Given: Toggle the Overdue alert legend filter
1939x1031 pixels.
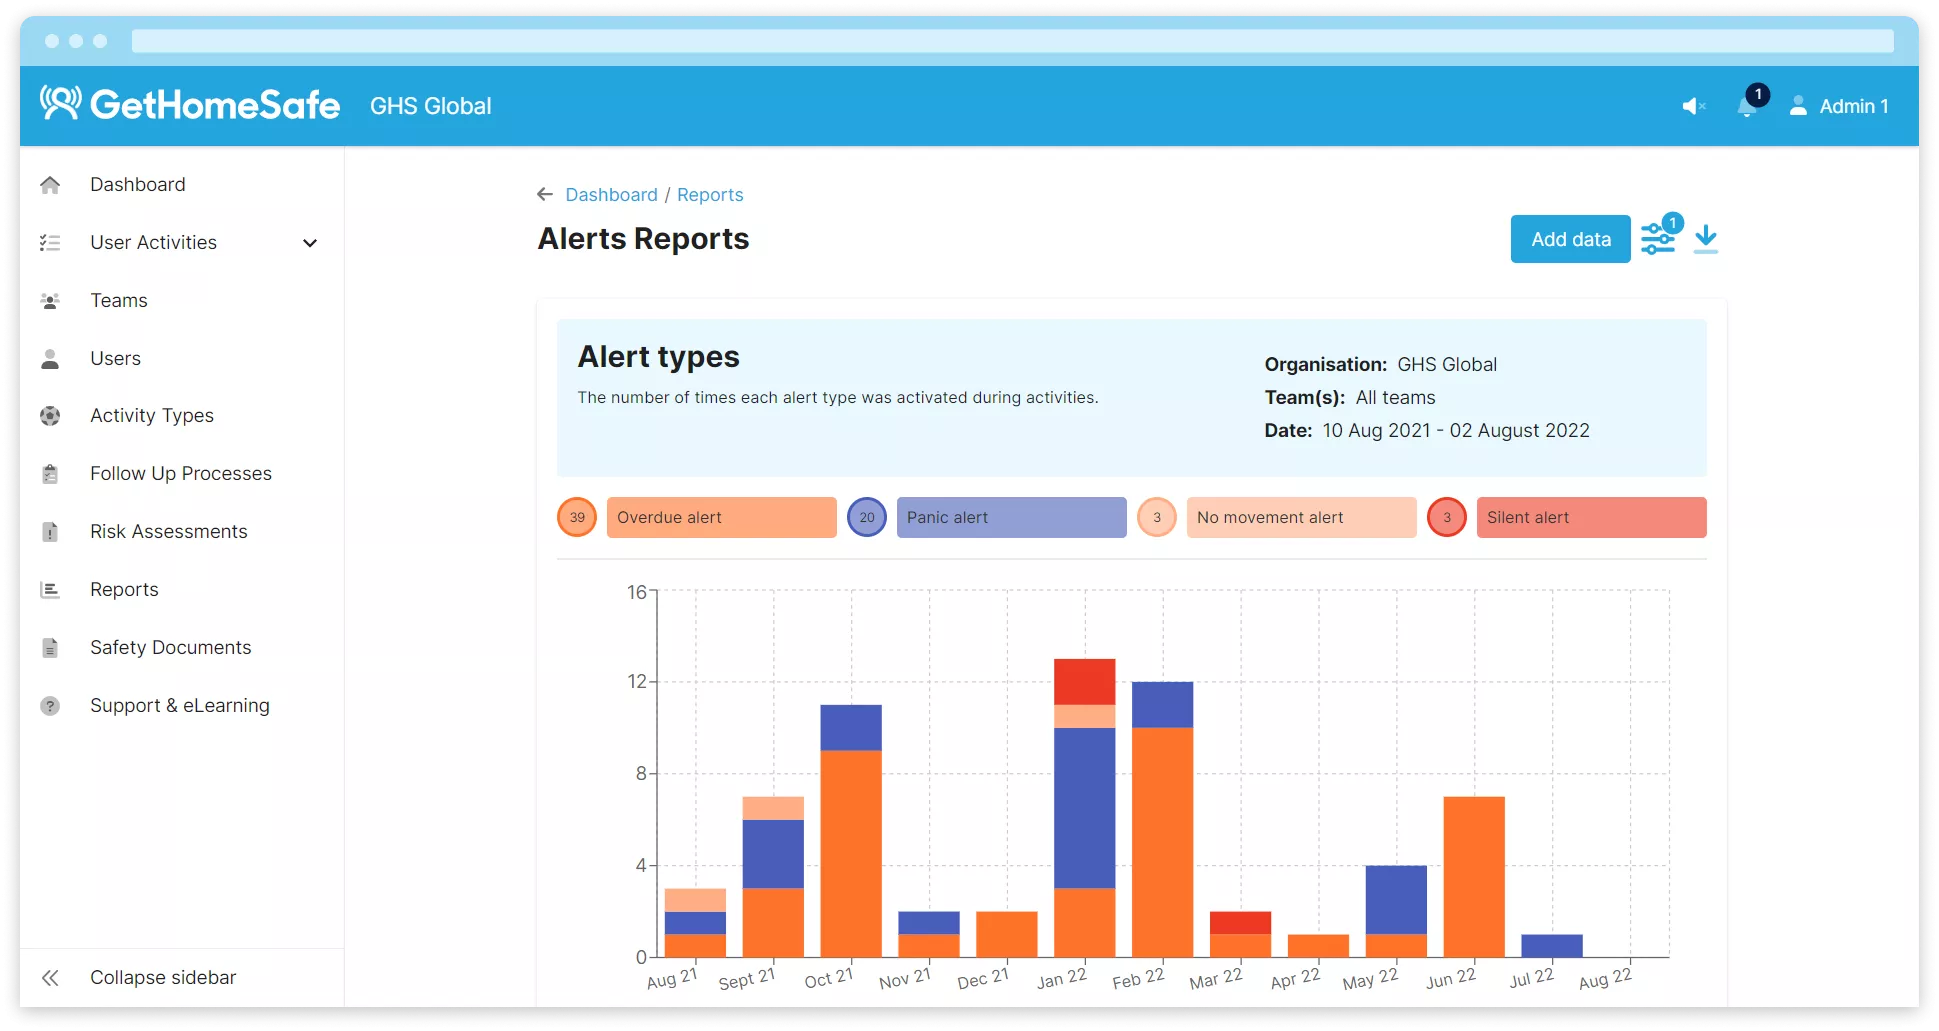Looking at the screenshot, I should (x=720, y=517).
